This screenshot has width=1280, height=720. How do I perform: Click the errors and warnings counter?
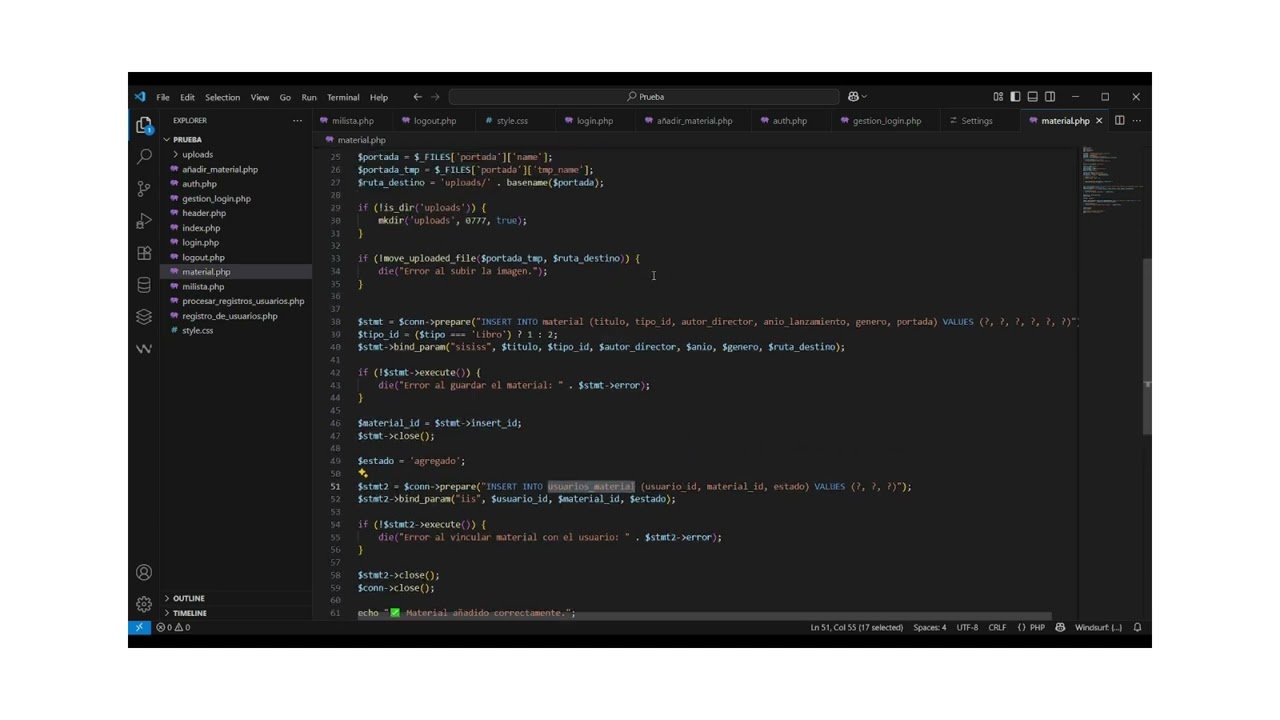coord(173,627)
